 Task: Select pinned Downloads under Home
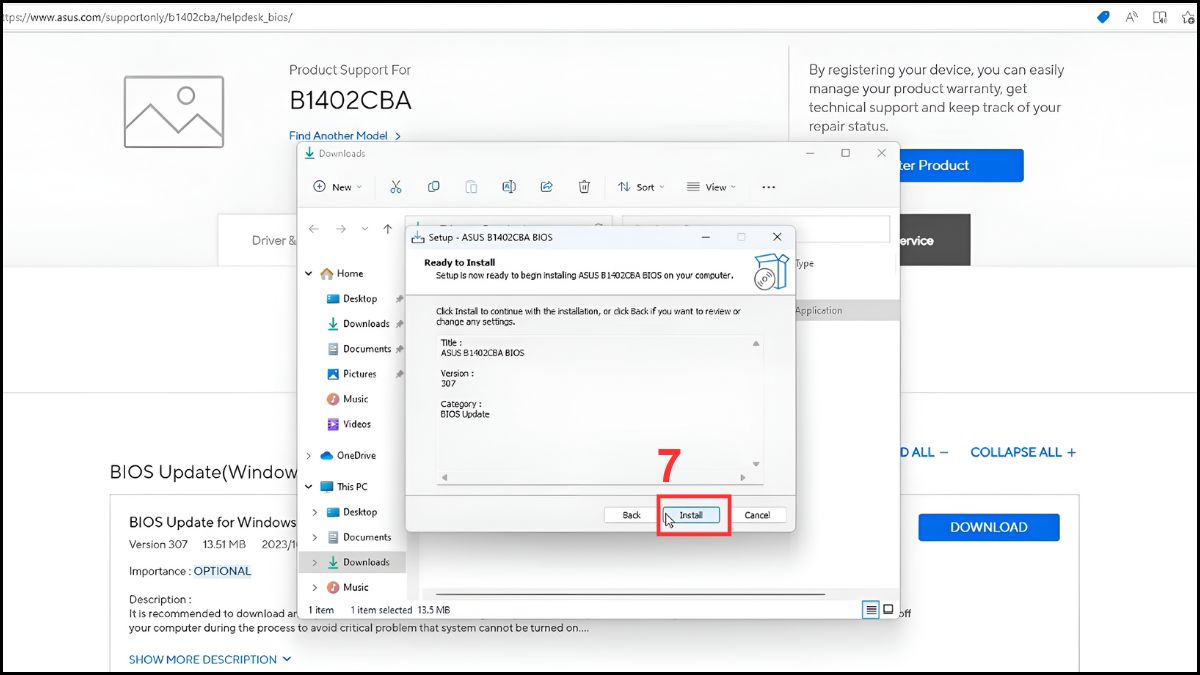(366, 324)
